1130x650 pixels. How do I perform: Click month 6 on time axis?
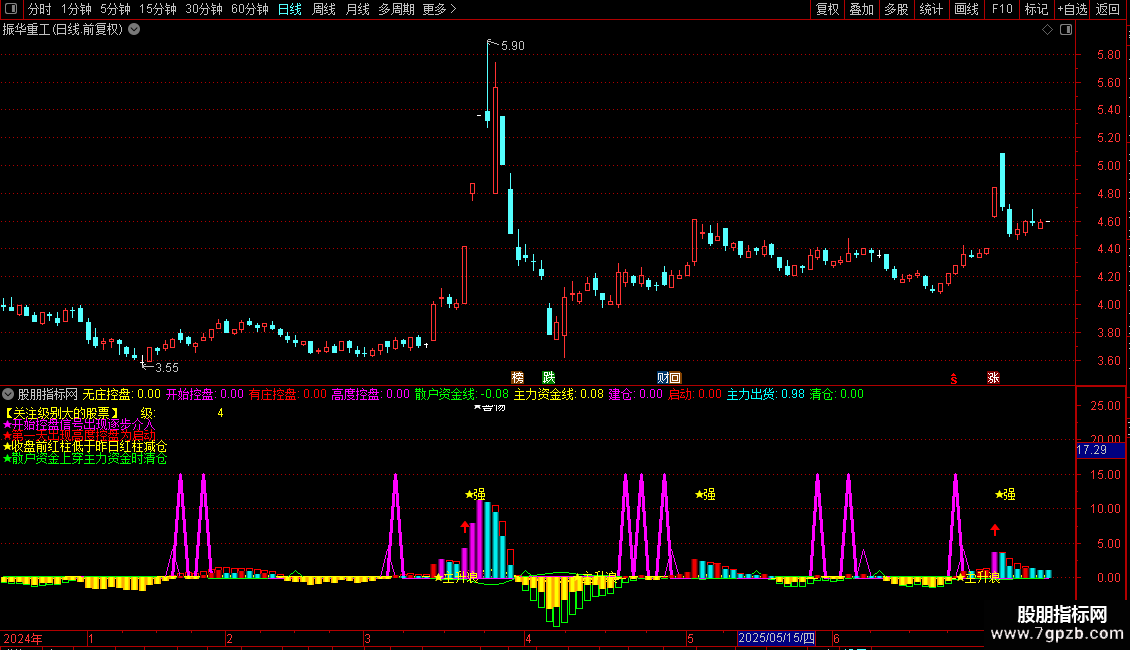click(x=836, y=638)
